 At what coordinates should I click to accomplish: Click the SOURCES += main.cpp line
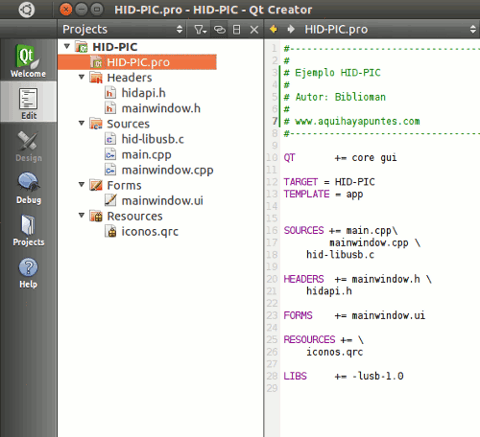[x=341, y=230]
